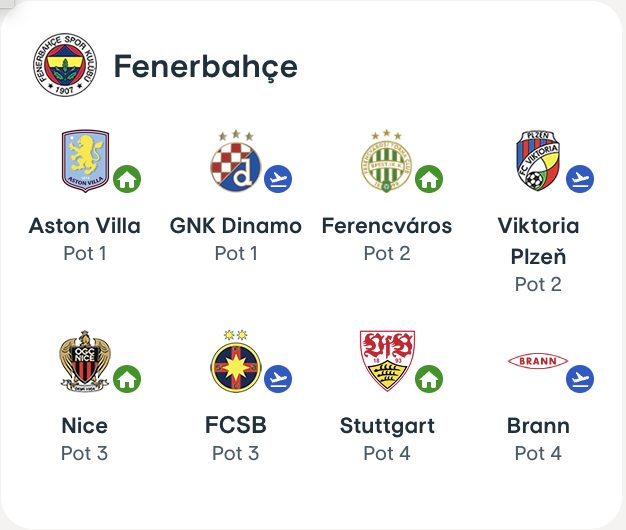Click the away plane icon beside FCSB
This screenshot has width=626, height=530.
pos(278,379)
